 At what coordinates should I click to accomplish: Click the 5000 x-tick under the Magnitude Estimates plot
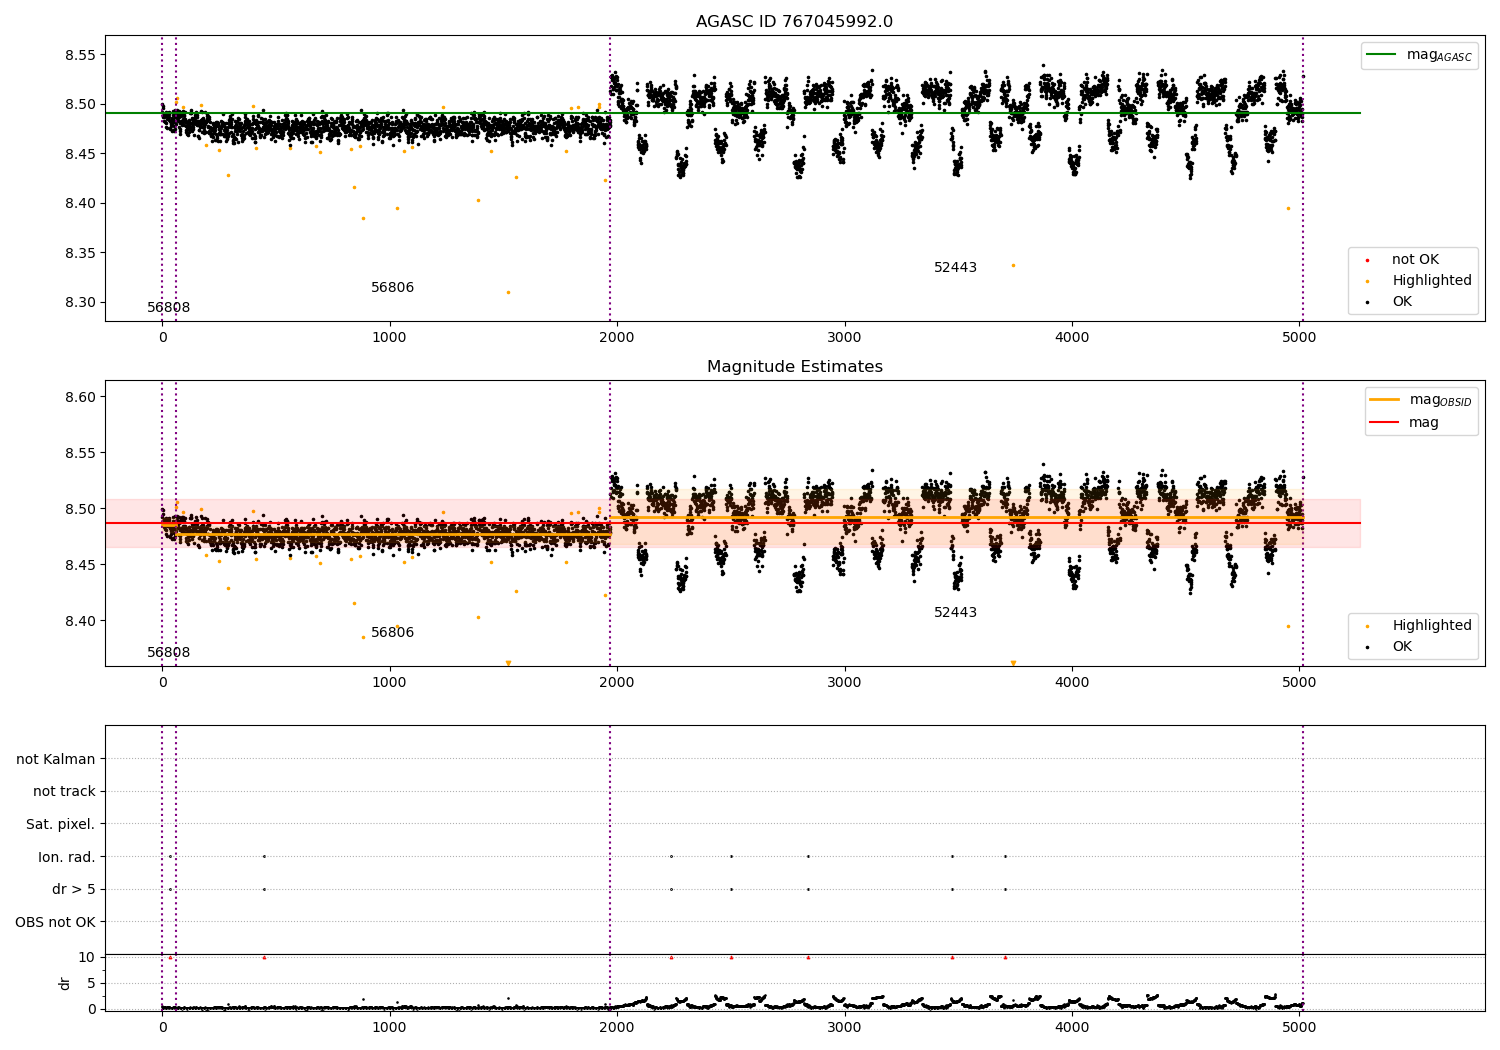(x=1300, y=683)
